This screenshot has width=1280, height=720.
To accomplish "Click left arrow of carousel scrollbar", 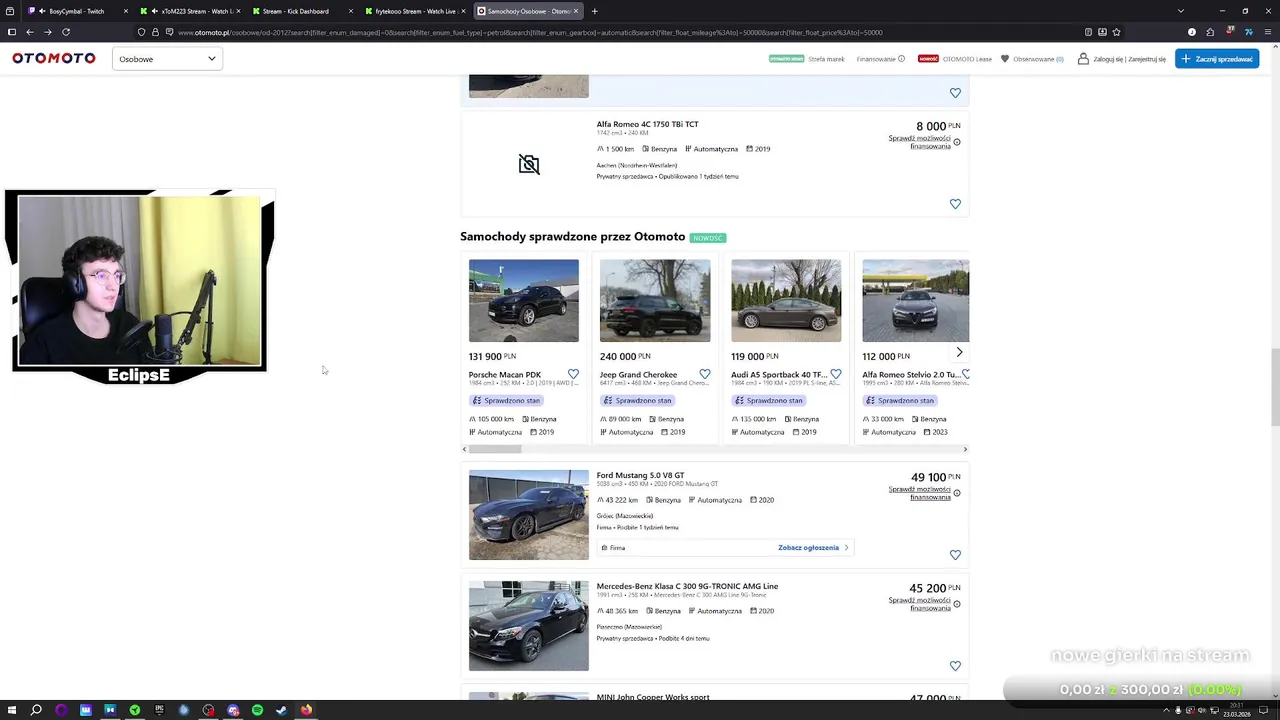I will tap(464, 449).
